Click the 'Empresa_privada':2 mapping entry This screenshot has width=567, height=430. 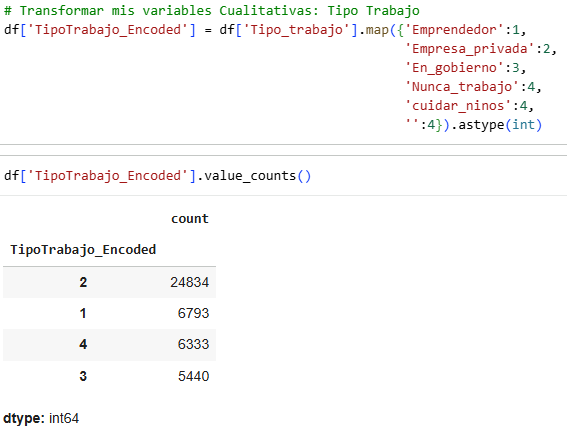[x=477, y=49]
